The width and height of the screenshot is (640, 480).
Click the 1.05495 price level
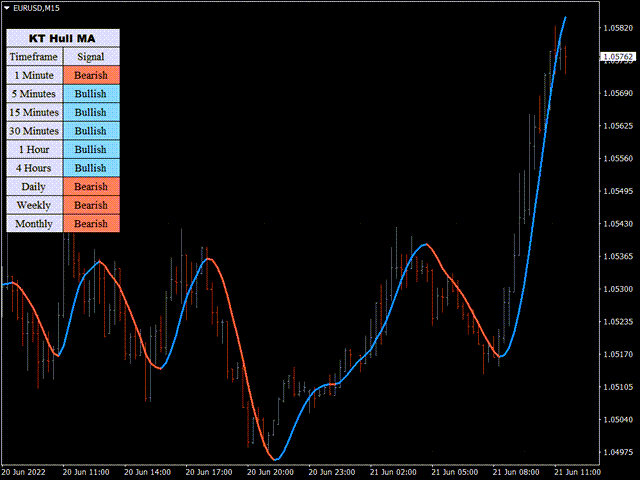click(618, 191)
